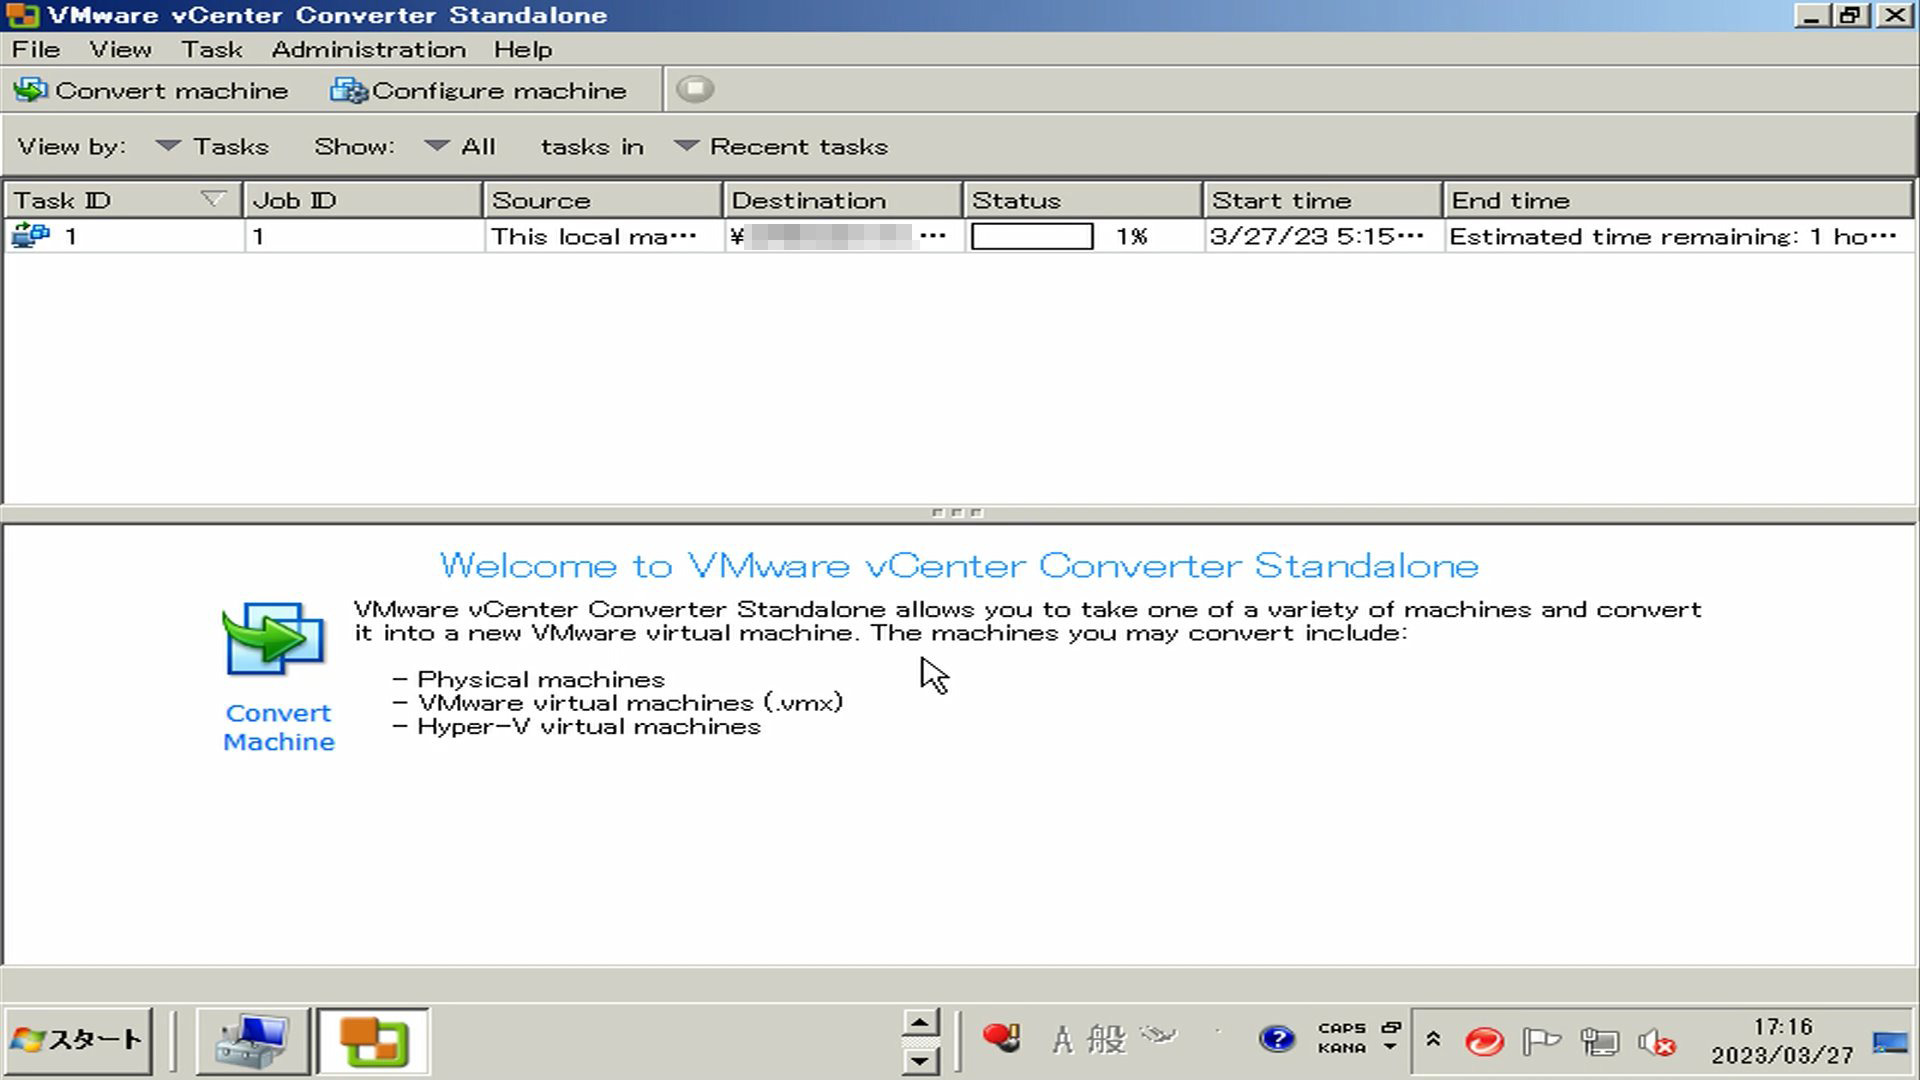Click the IME pad icon
The width and height of the screenshot is (1920, 1080).
(1159, 1036)
